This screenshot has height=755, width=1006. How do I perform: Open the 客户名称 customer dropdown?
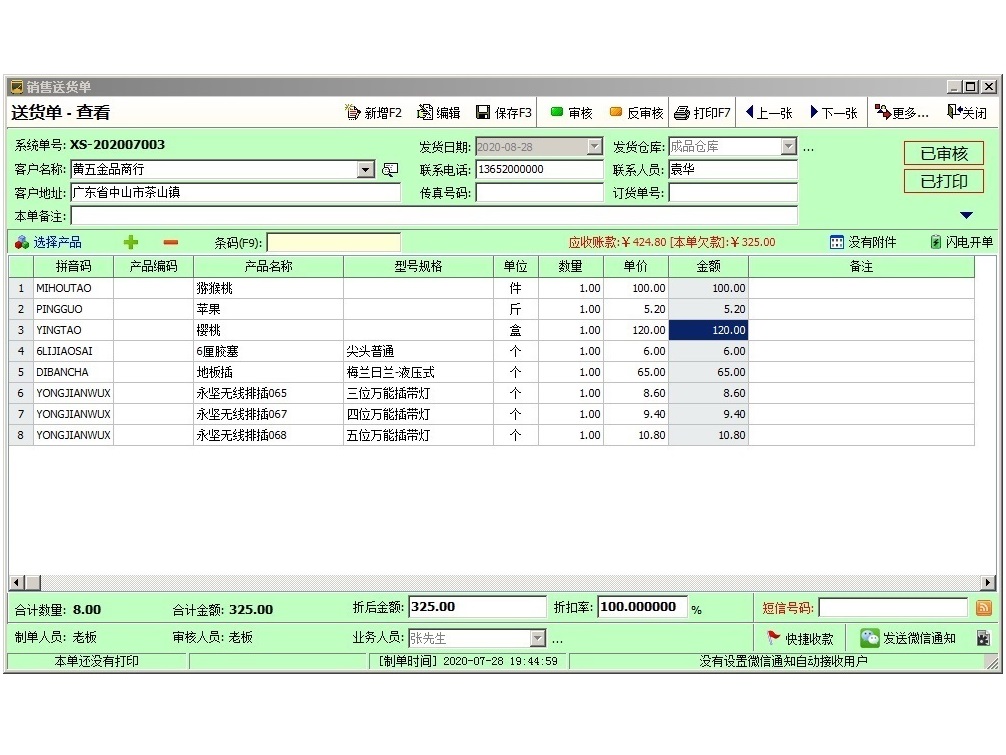pos(365,170)
